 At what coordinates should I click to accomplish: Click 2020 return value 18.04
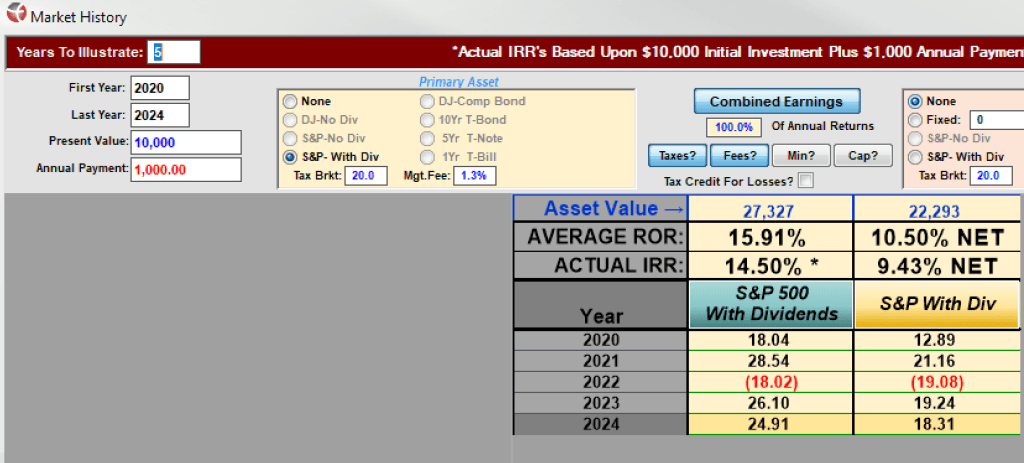(770, 340)
